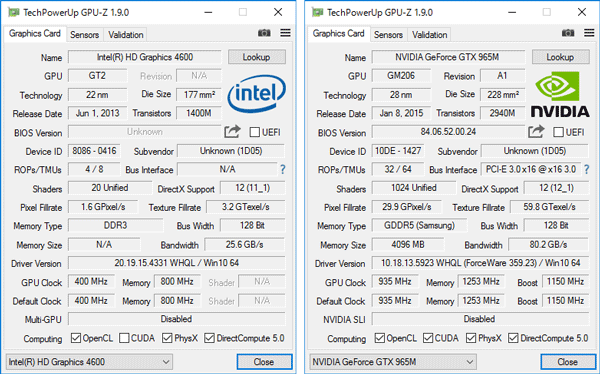Click BIOS Version field 84.06.52.00.24

[x=448, y=132]
